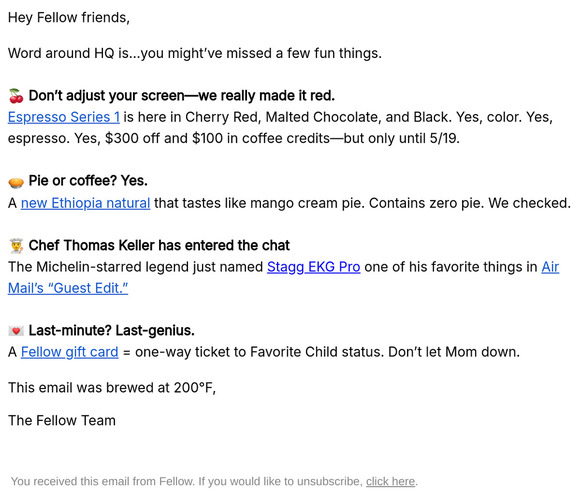The width and height of the screenshot is (580, 491).
Task: Click the 'Word around HQ' intro sentence
Action: [195, 53]
